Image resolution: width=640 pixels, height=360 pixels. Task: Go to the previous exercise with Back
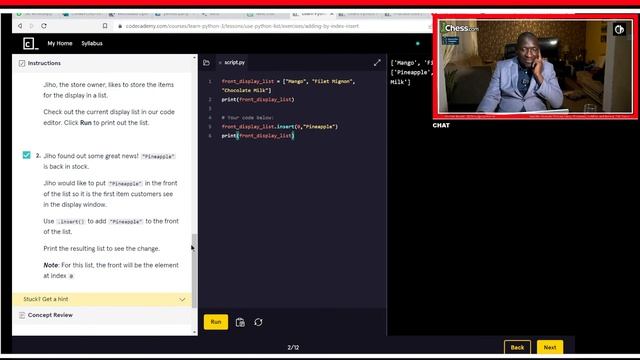point(517,347)
